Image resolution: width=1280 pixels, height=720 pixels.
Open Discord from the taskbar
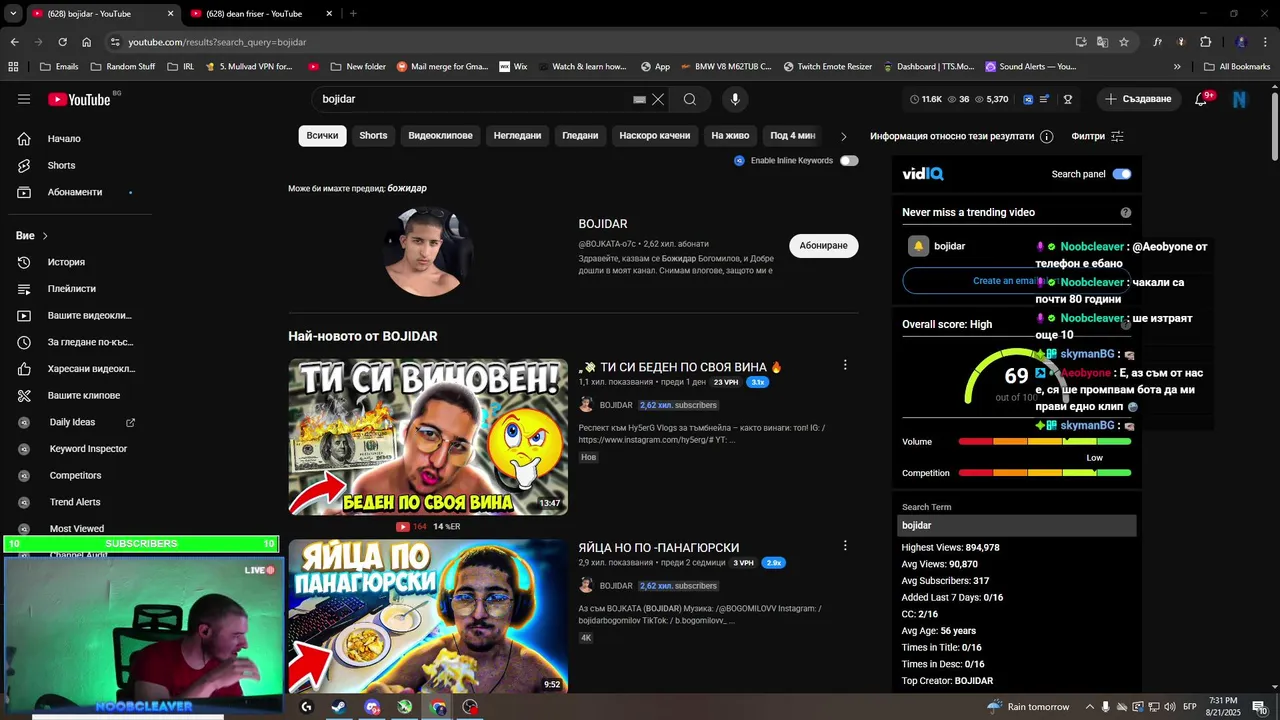(372, 707)
